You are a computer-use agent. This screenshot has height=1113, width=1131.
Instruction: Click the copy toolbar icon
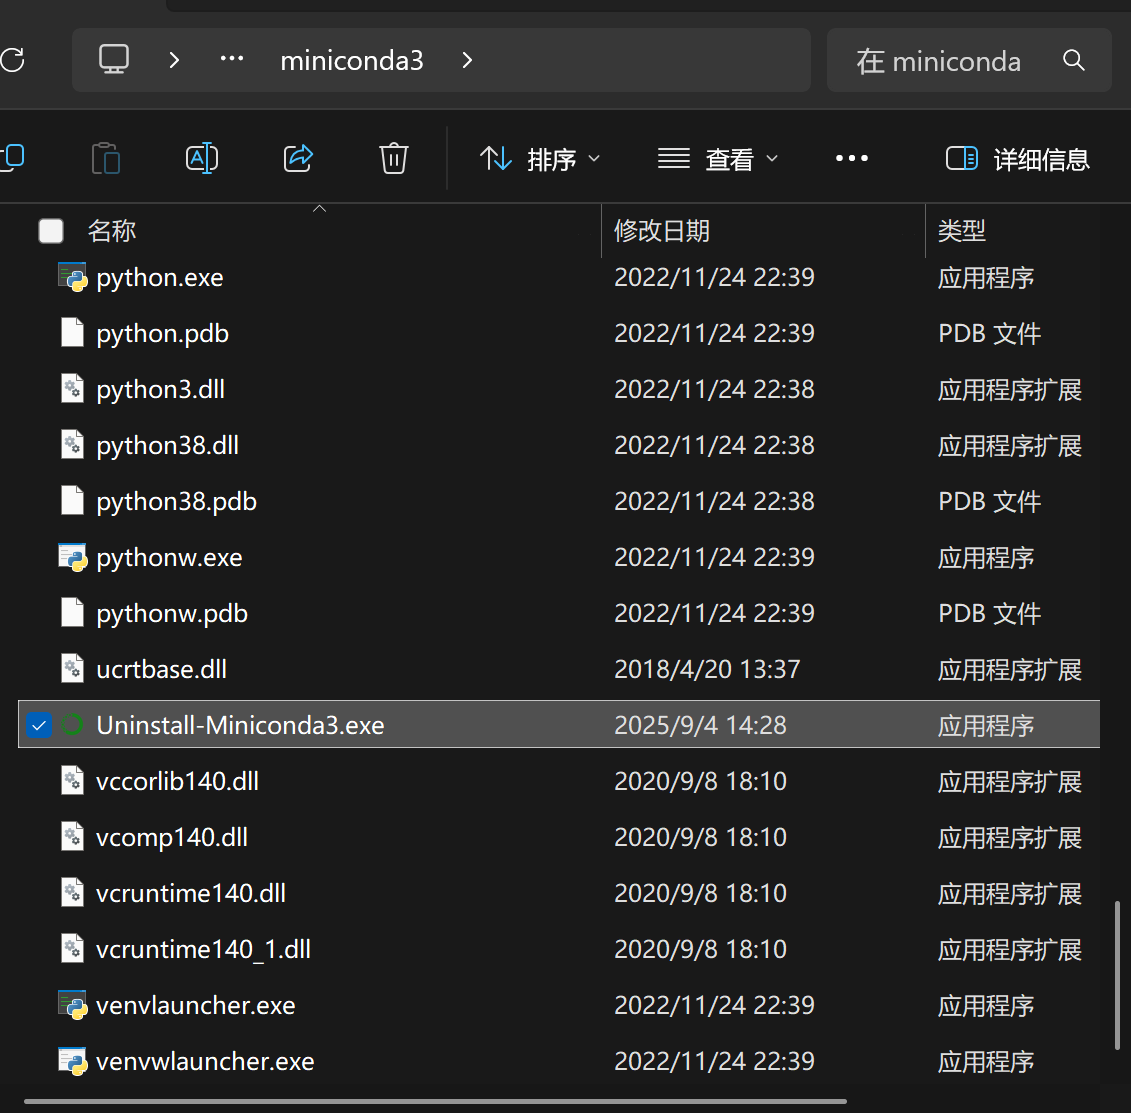(x=12, y=158)
